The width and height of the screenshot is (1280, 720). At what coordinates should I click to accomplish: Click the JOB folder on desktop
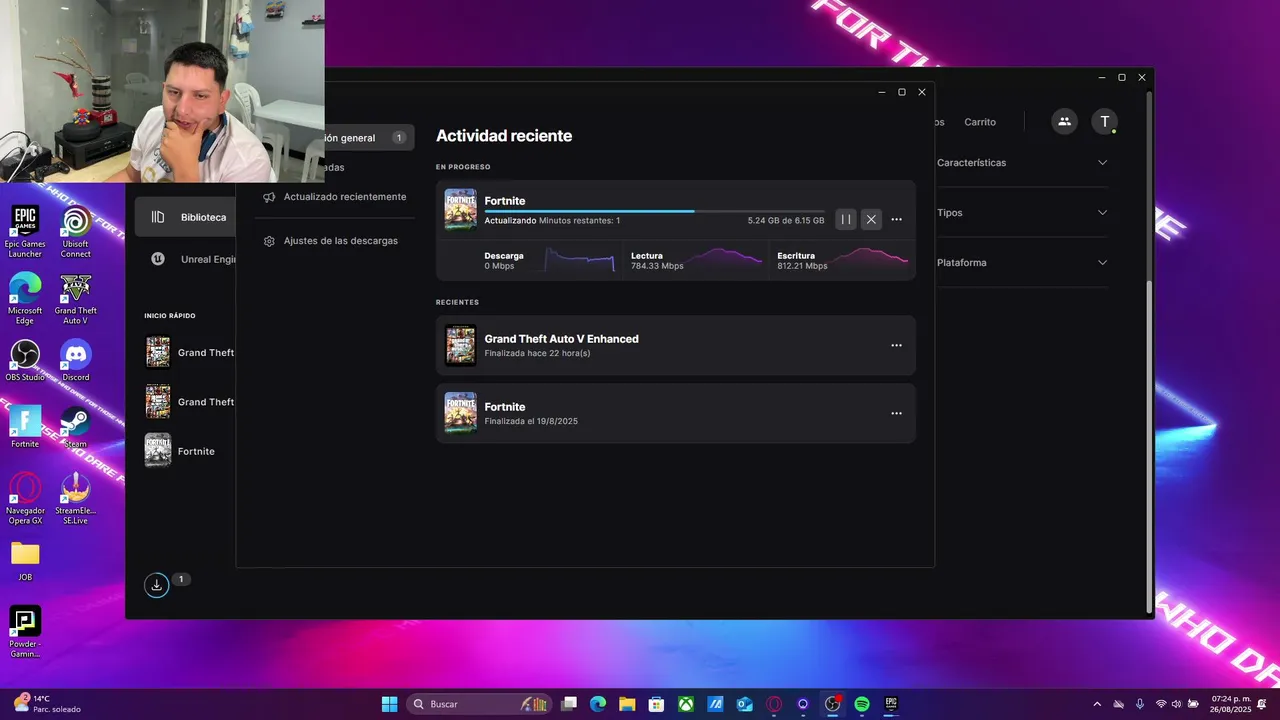point(25,561)
